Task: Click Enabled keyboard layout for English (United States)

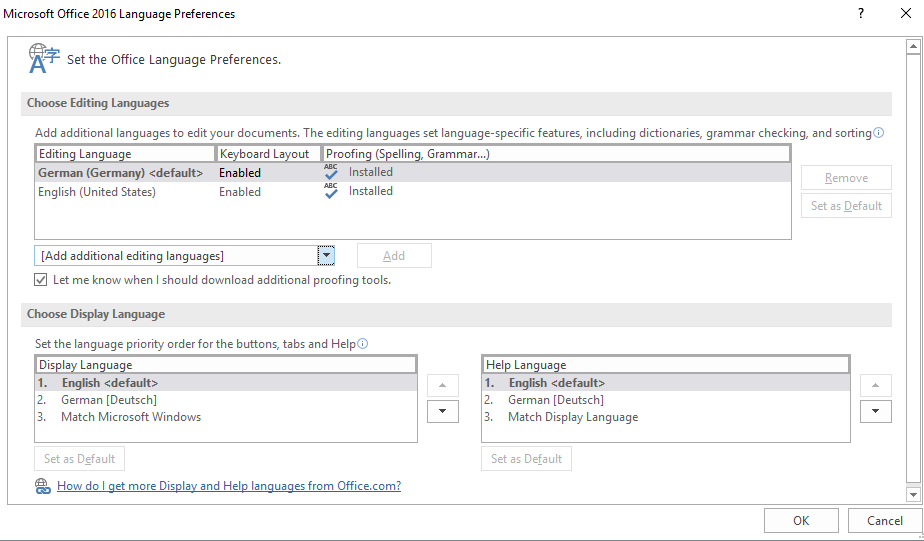Action: click(x=240, y=192)
